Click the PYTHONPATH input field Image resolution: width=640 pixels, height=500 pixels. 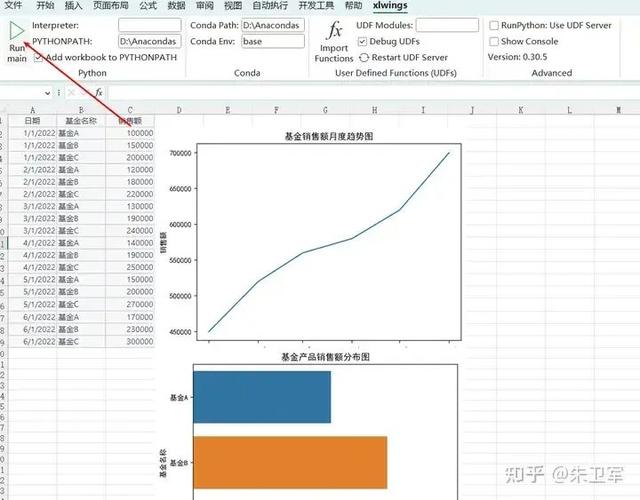(x=150, y=41)
